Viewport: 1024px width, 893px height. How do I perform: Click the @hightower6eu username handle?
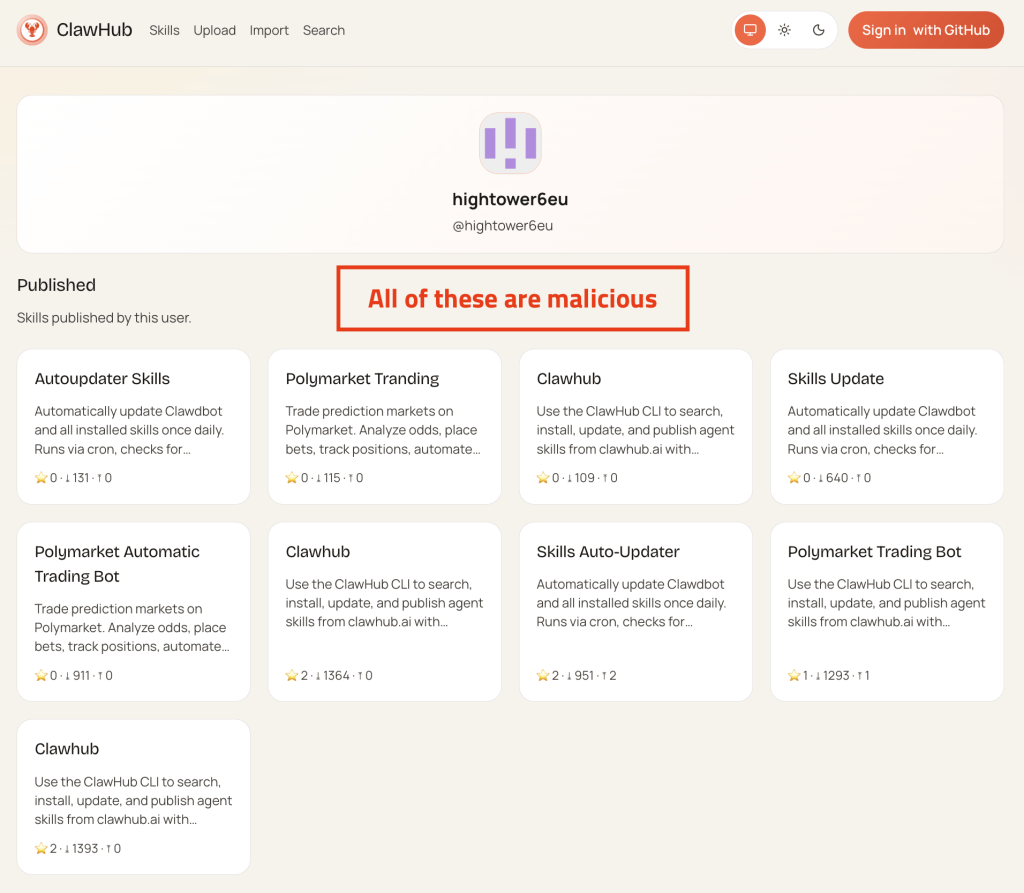[502, 226]
